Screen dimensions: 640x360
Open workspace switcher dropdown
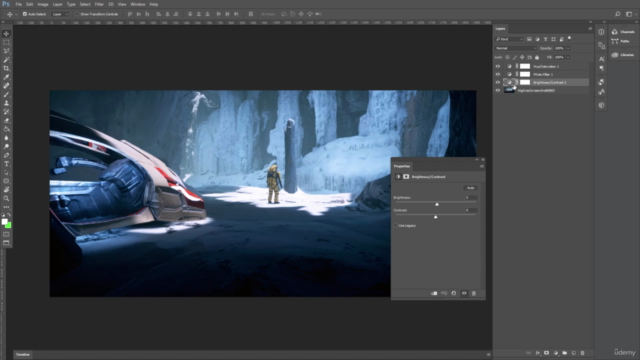(631, 14)
